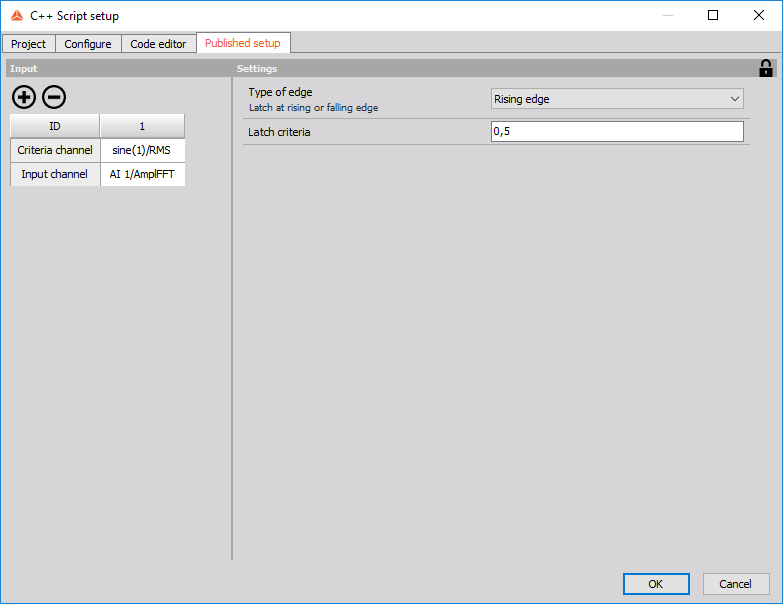Select the AI 1/AmplFFT input channel cell

pos(142,174)
